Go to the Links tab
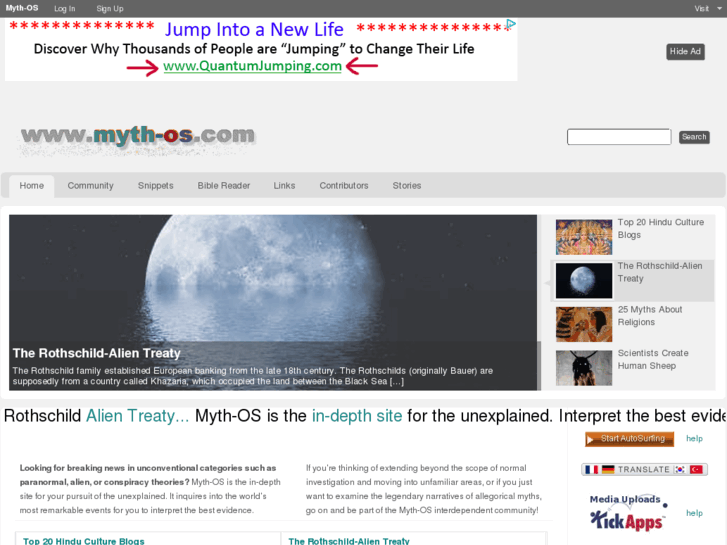The width and height of the screenshot is (727, 545). pos(284,186)
